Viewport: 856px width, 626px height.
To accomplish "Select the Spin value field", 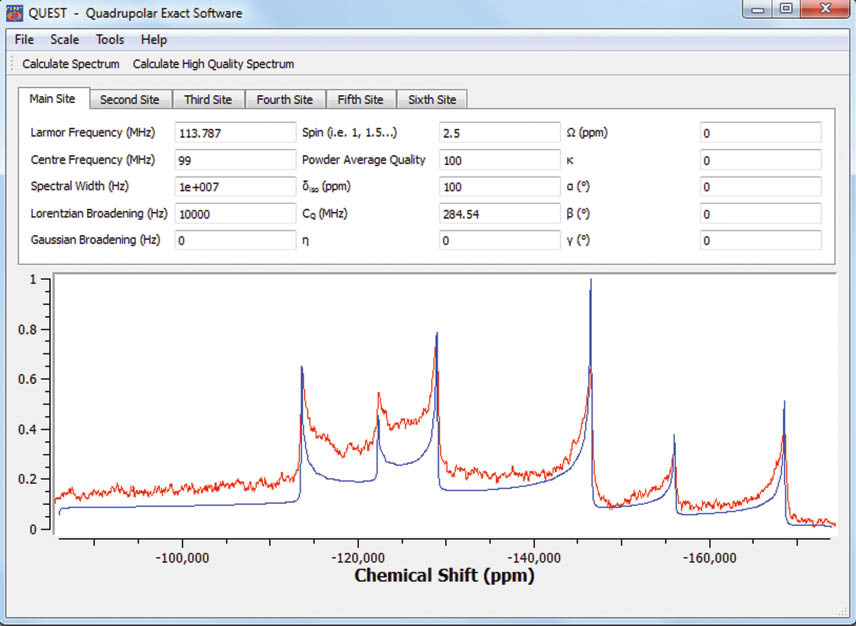I will point(499,133).
